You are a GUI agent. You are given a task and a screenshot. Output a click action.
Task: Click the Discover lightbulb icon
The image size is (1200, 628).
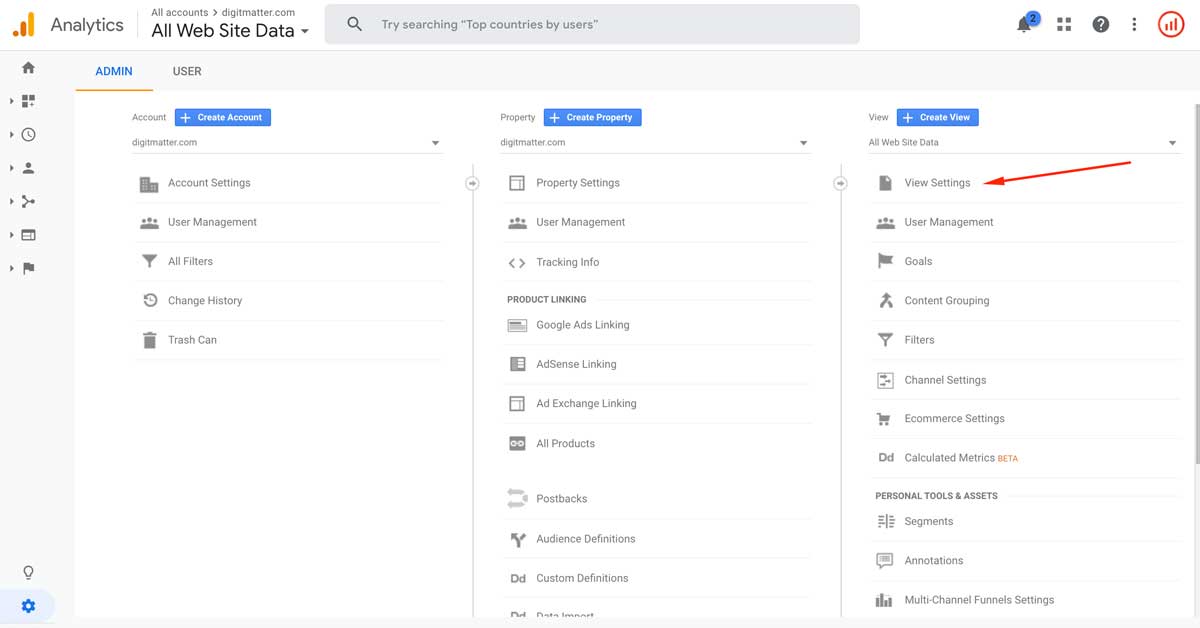[28, 573]
